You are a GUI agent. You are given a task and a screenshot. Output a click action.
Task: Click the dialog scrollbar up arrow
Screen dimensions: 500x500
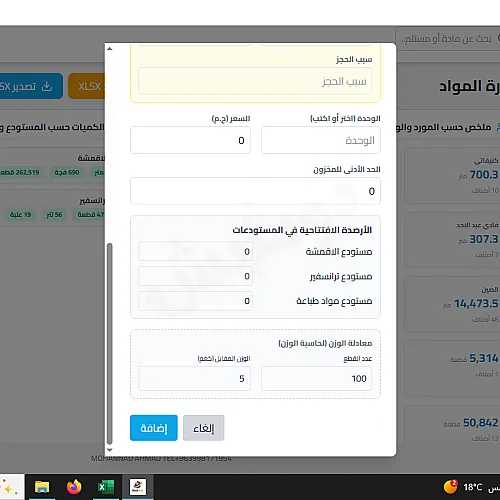point(109,49)
